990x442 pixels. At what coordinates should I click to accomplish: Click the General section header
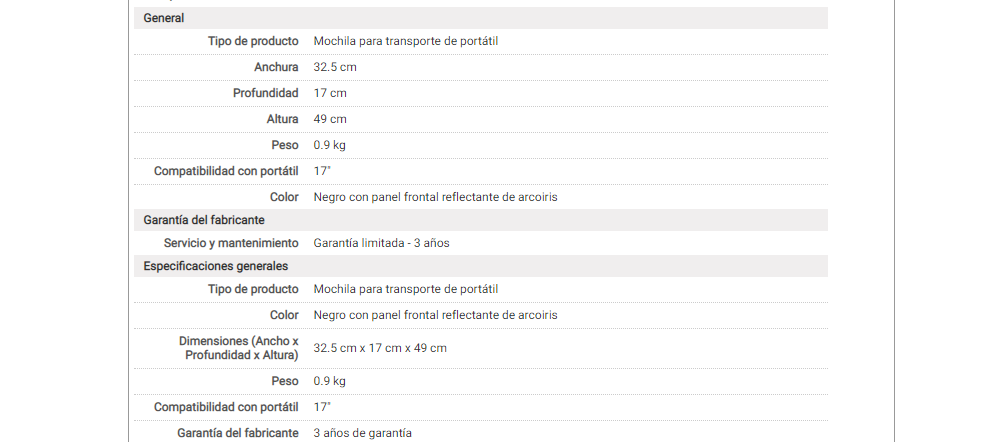click(163, 18)
